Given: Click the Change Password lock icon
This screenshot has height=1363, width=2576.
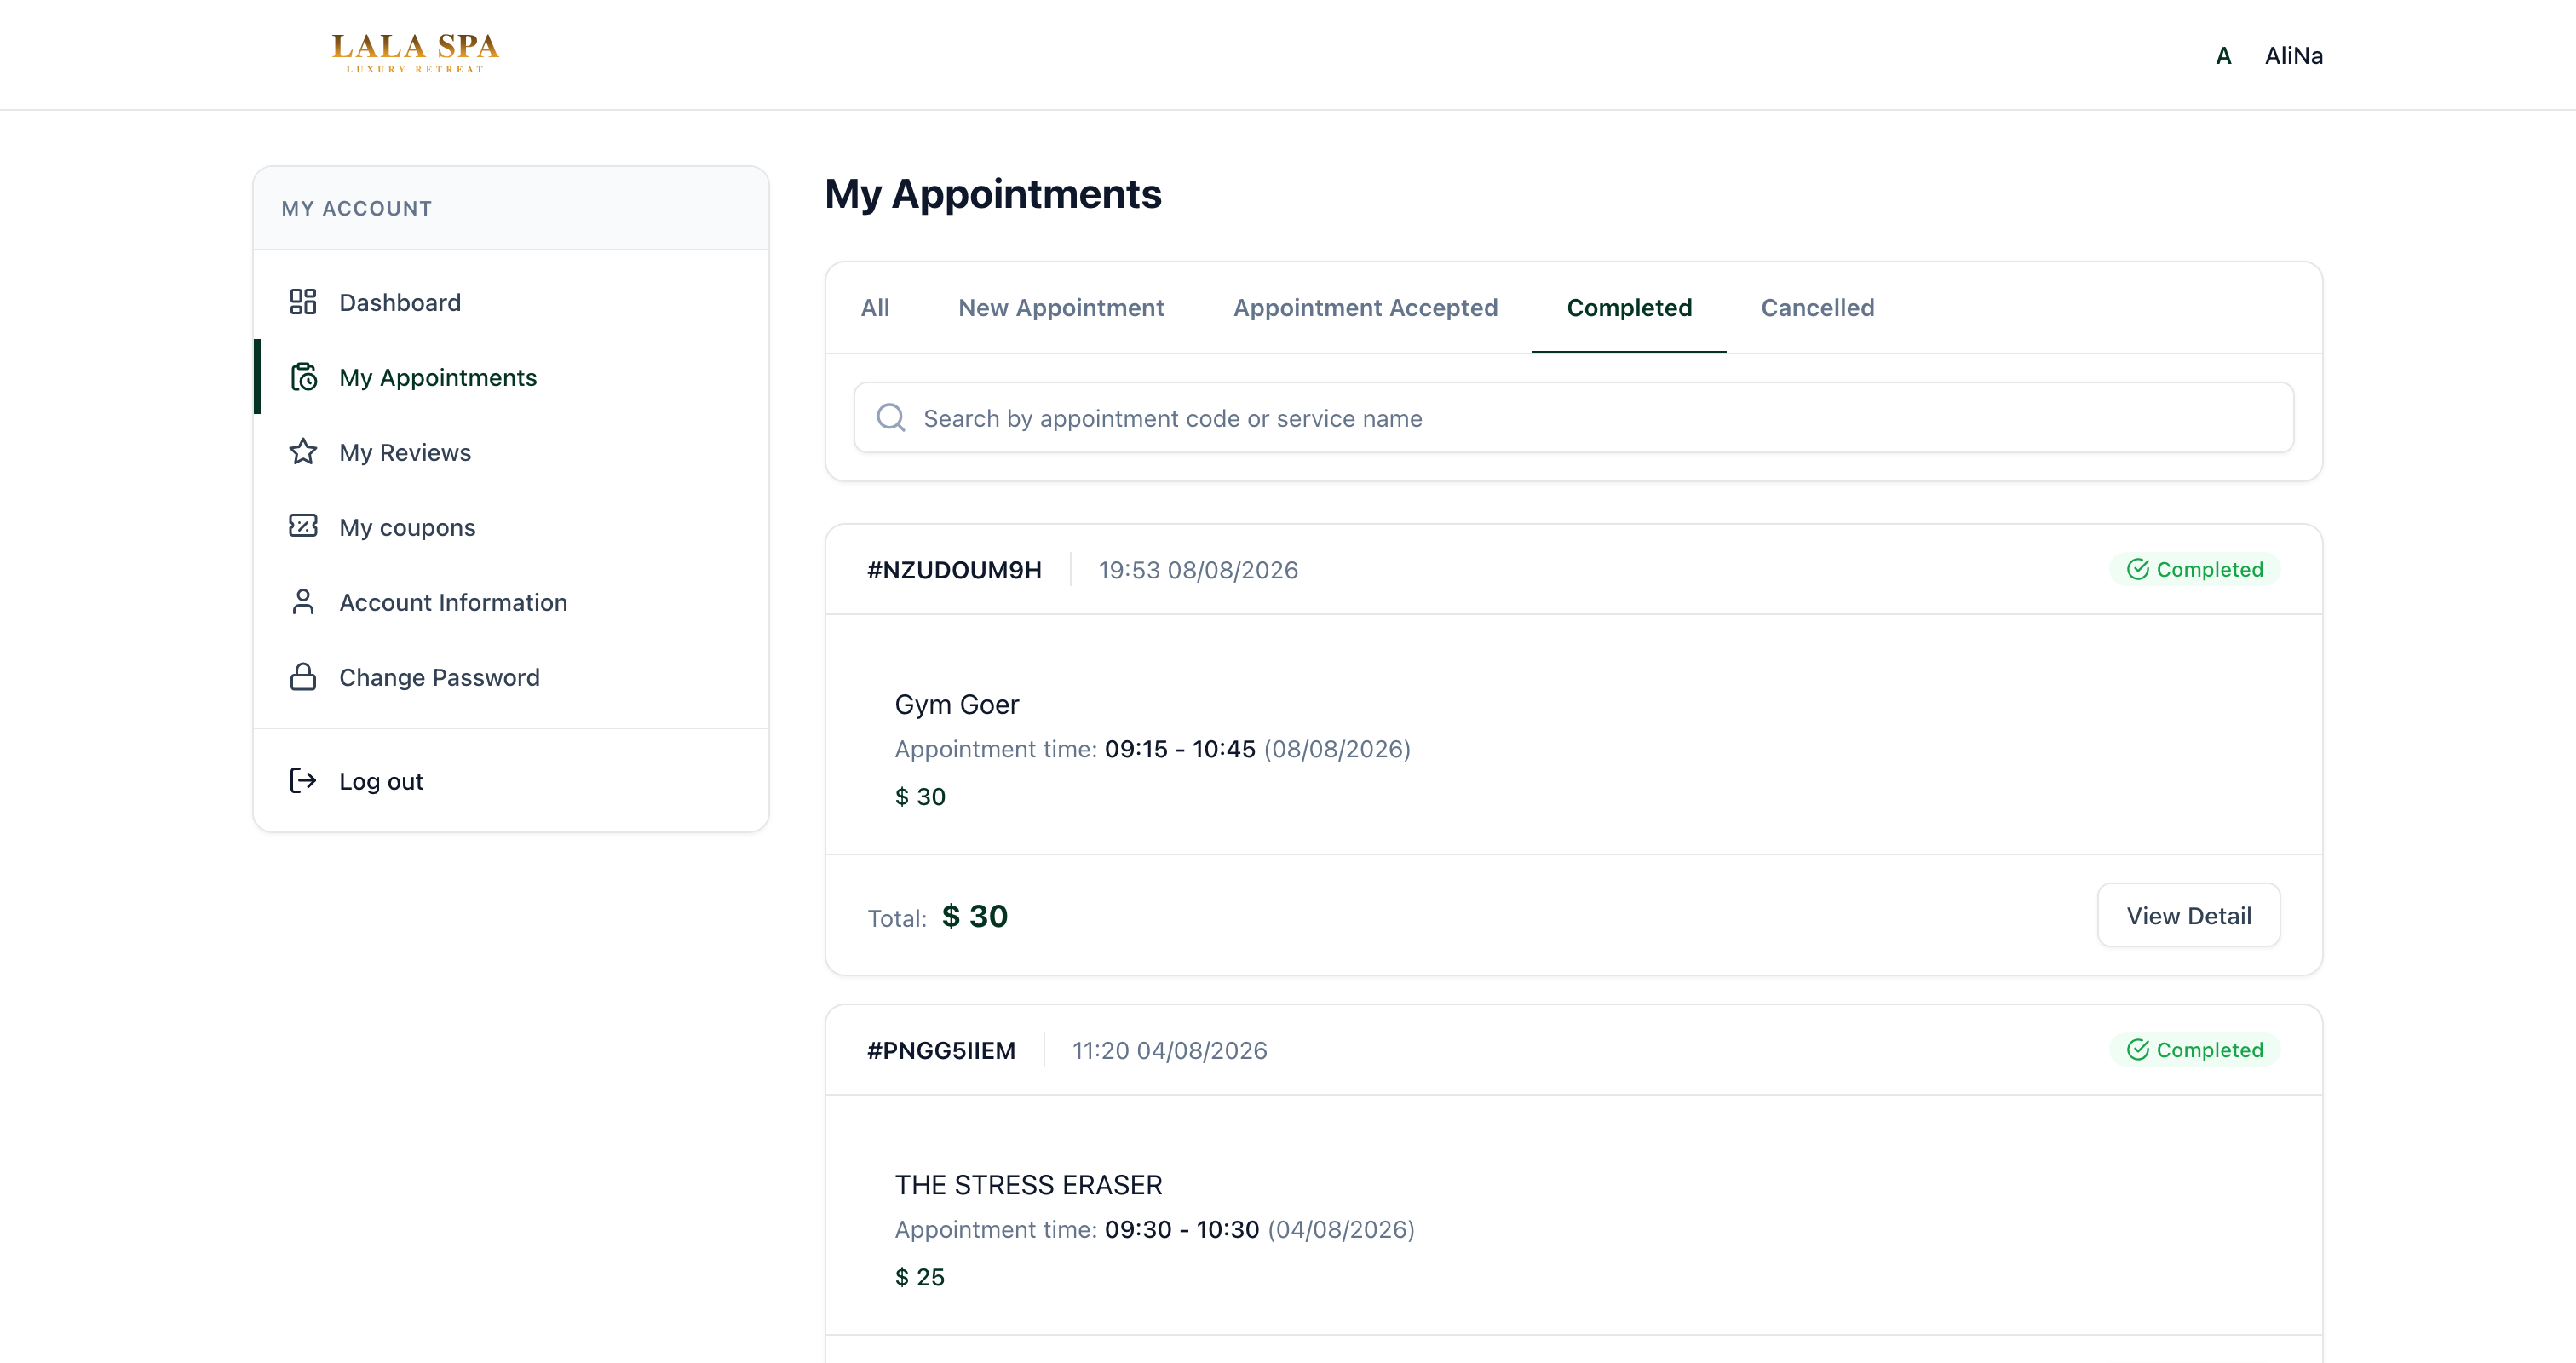Looking at the screenshot, I should pos(303,677).
